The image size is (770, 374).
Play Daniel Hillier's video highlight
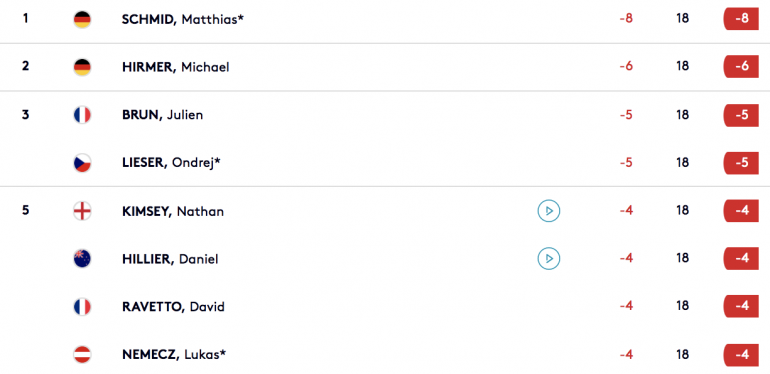pos(549,259)
